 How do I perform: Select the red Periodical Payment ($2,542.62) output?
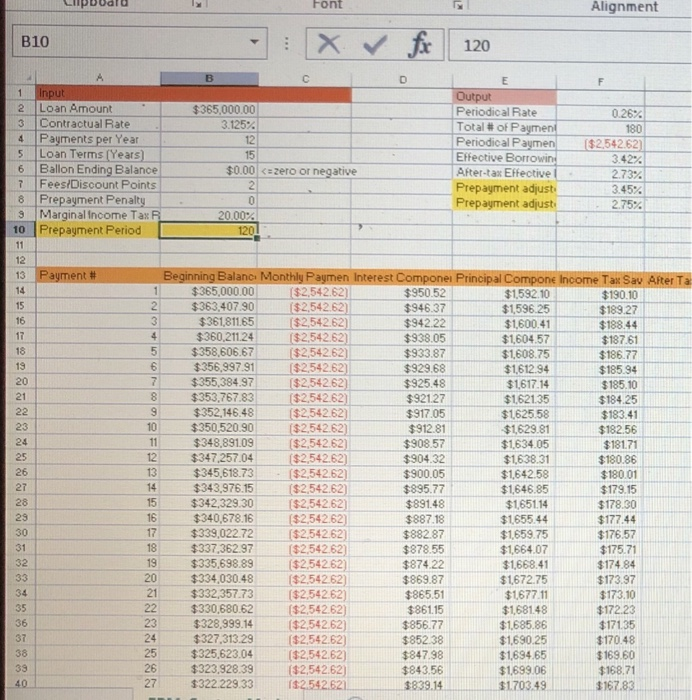coord(600,144)
